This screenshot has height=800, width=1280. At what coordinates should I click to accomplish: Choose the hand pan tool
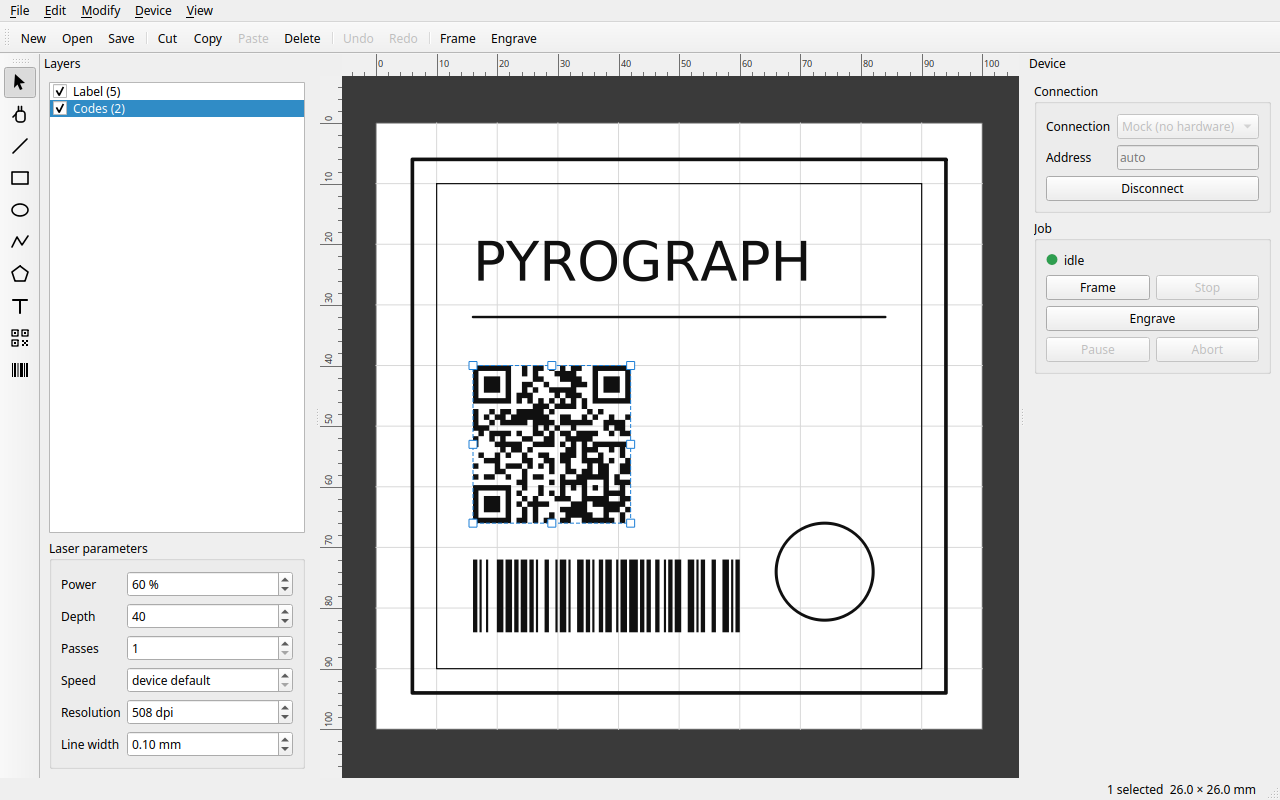(20, 114)
